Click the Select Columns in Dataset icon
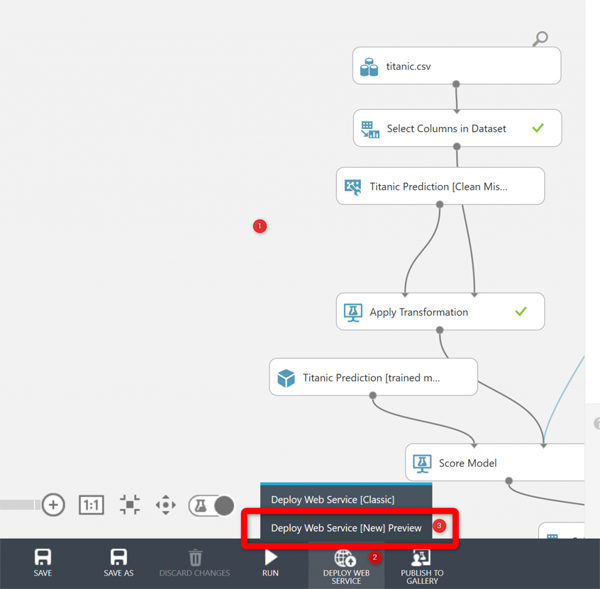The image size is (600, 589). (370, 129)
